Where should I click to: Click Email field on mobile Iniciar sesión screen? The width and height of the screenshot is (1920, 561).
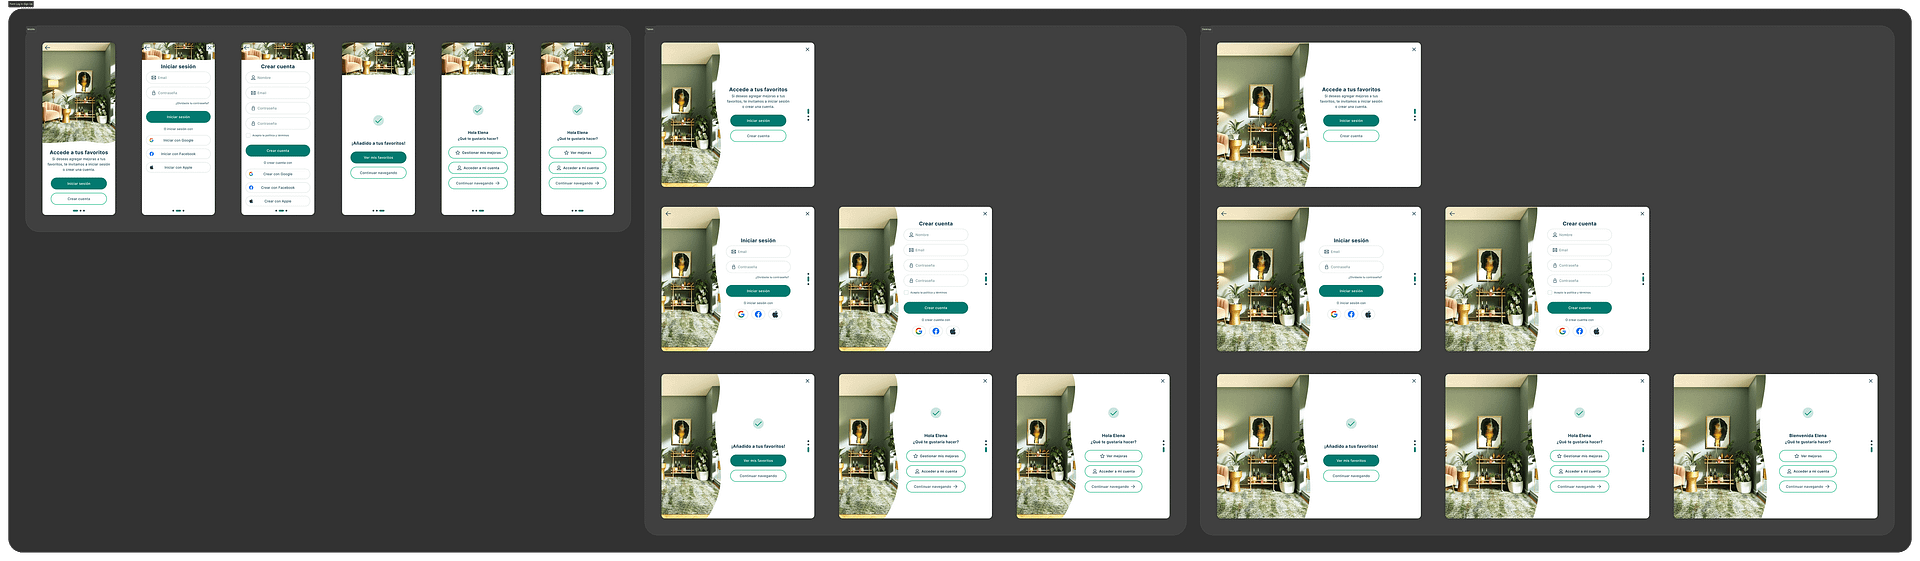pyautogui.click(x=178, y=77)
